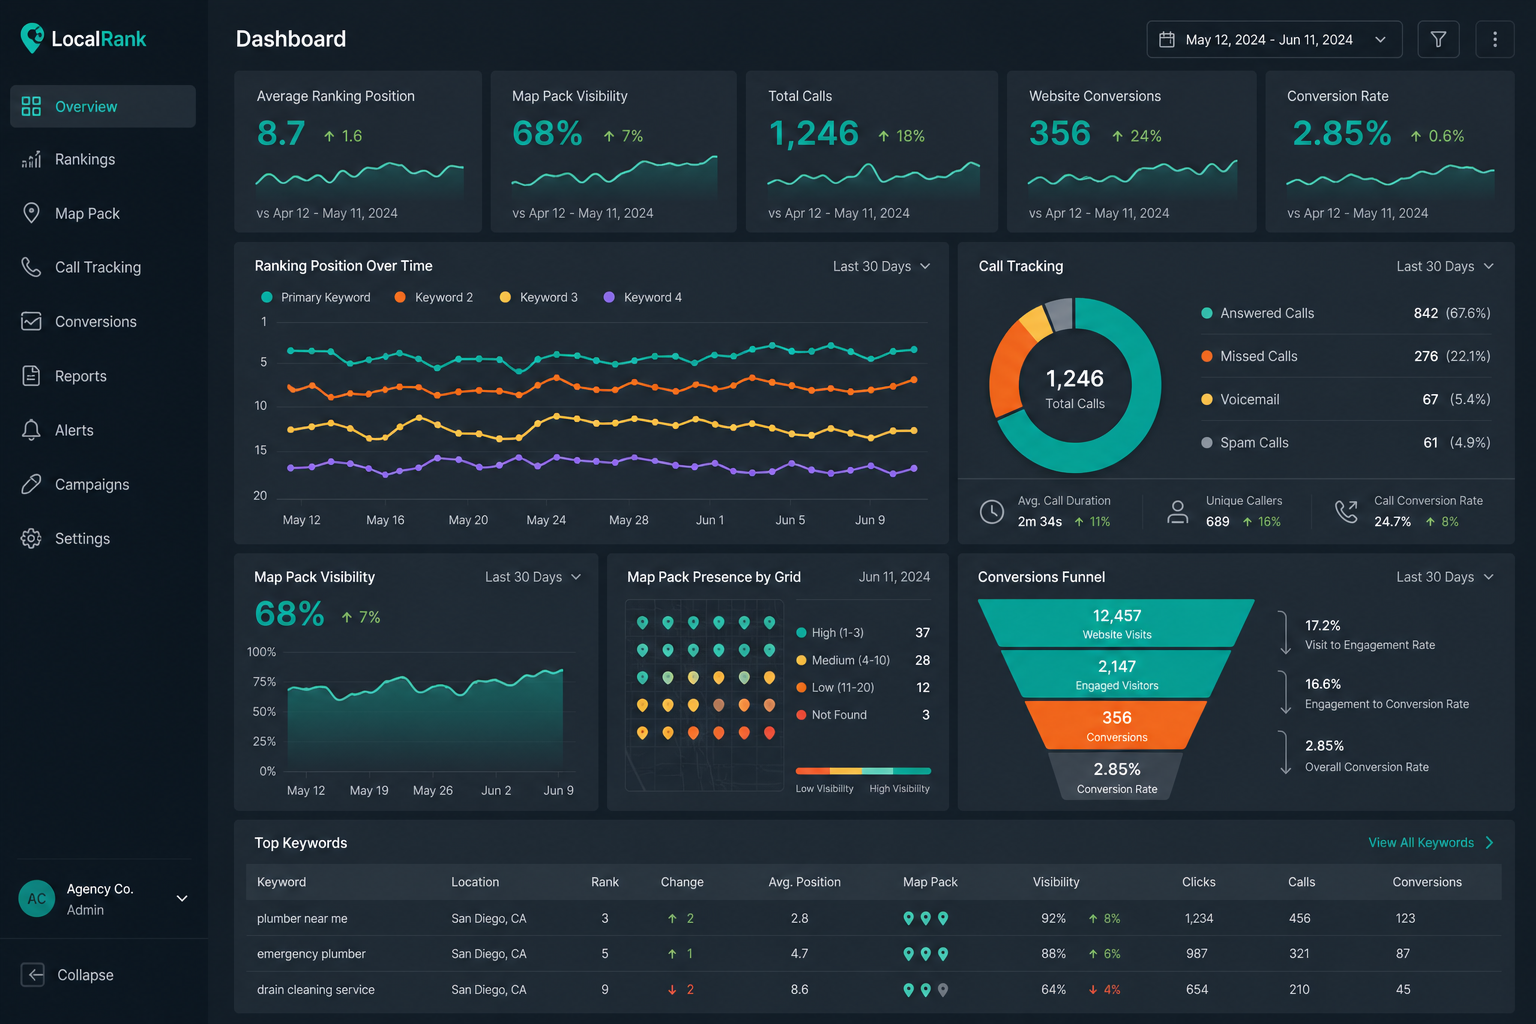Open the drain cleaning service keyword
The height and width of the screenshot is (1024, 1536).
coord(316,990)
